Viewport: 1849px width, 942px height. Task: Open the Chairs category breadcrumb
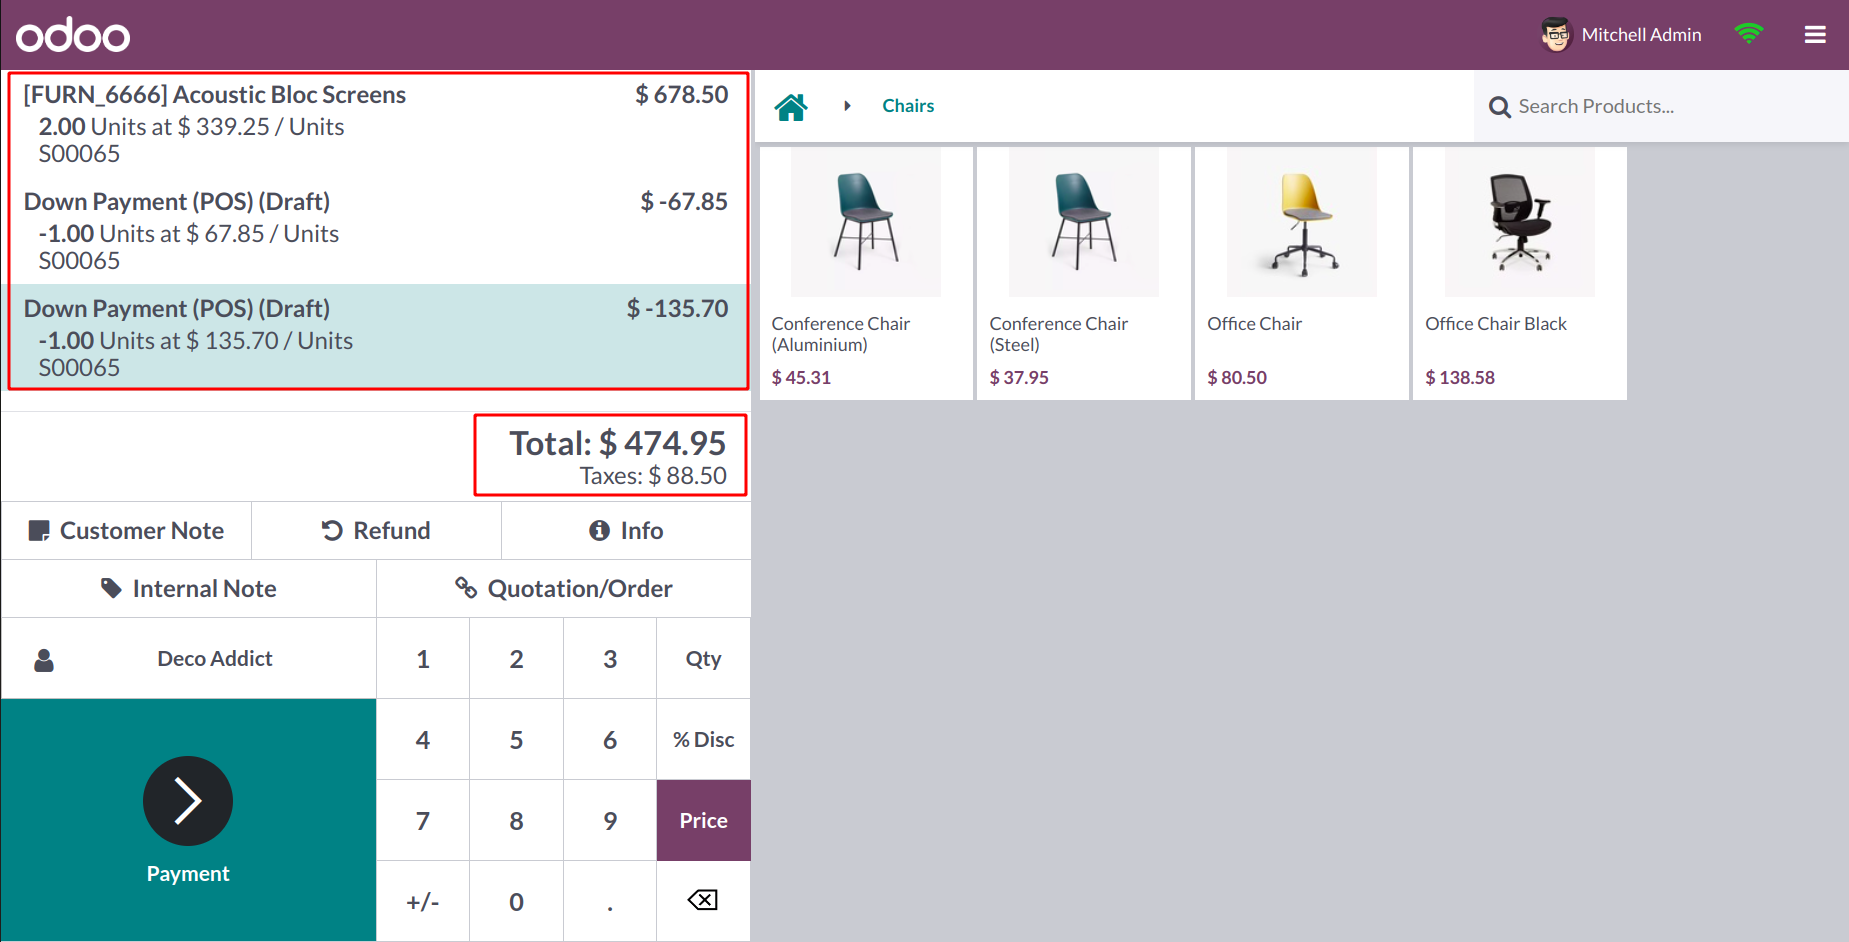pos(908,106)
